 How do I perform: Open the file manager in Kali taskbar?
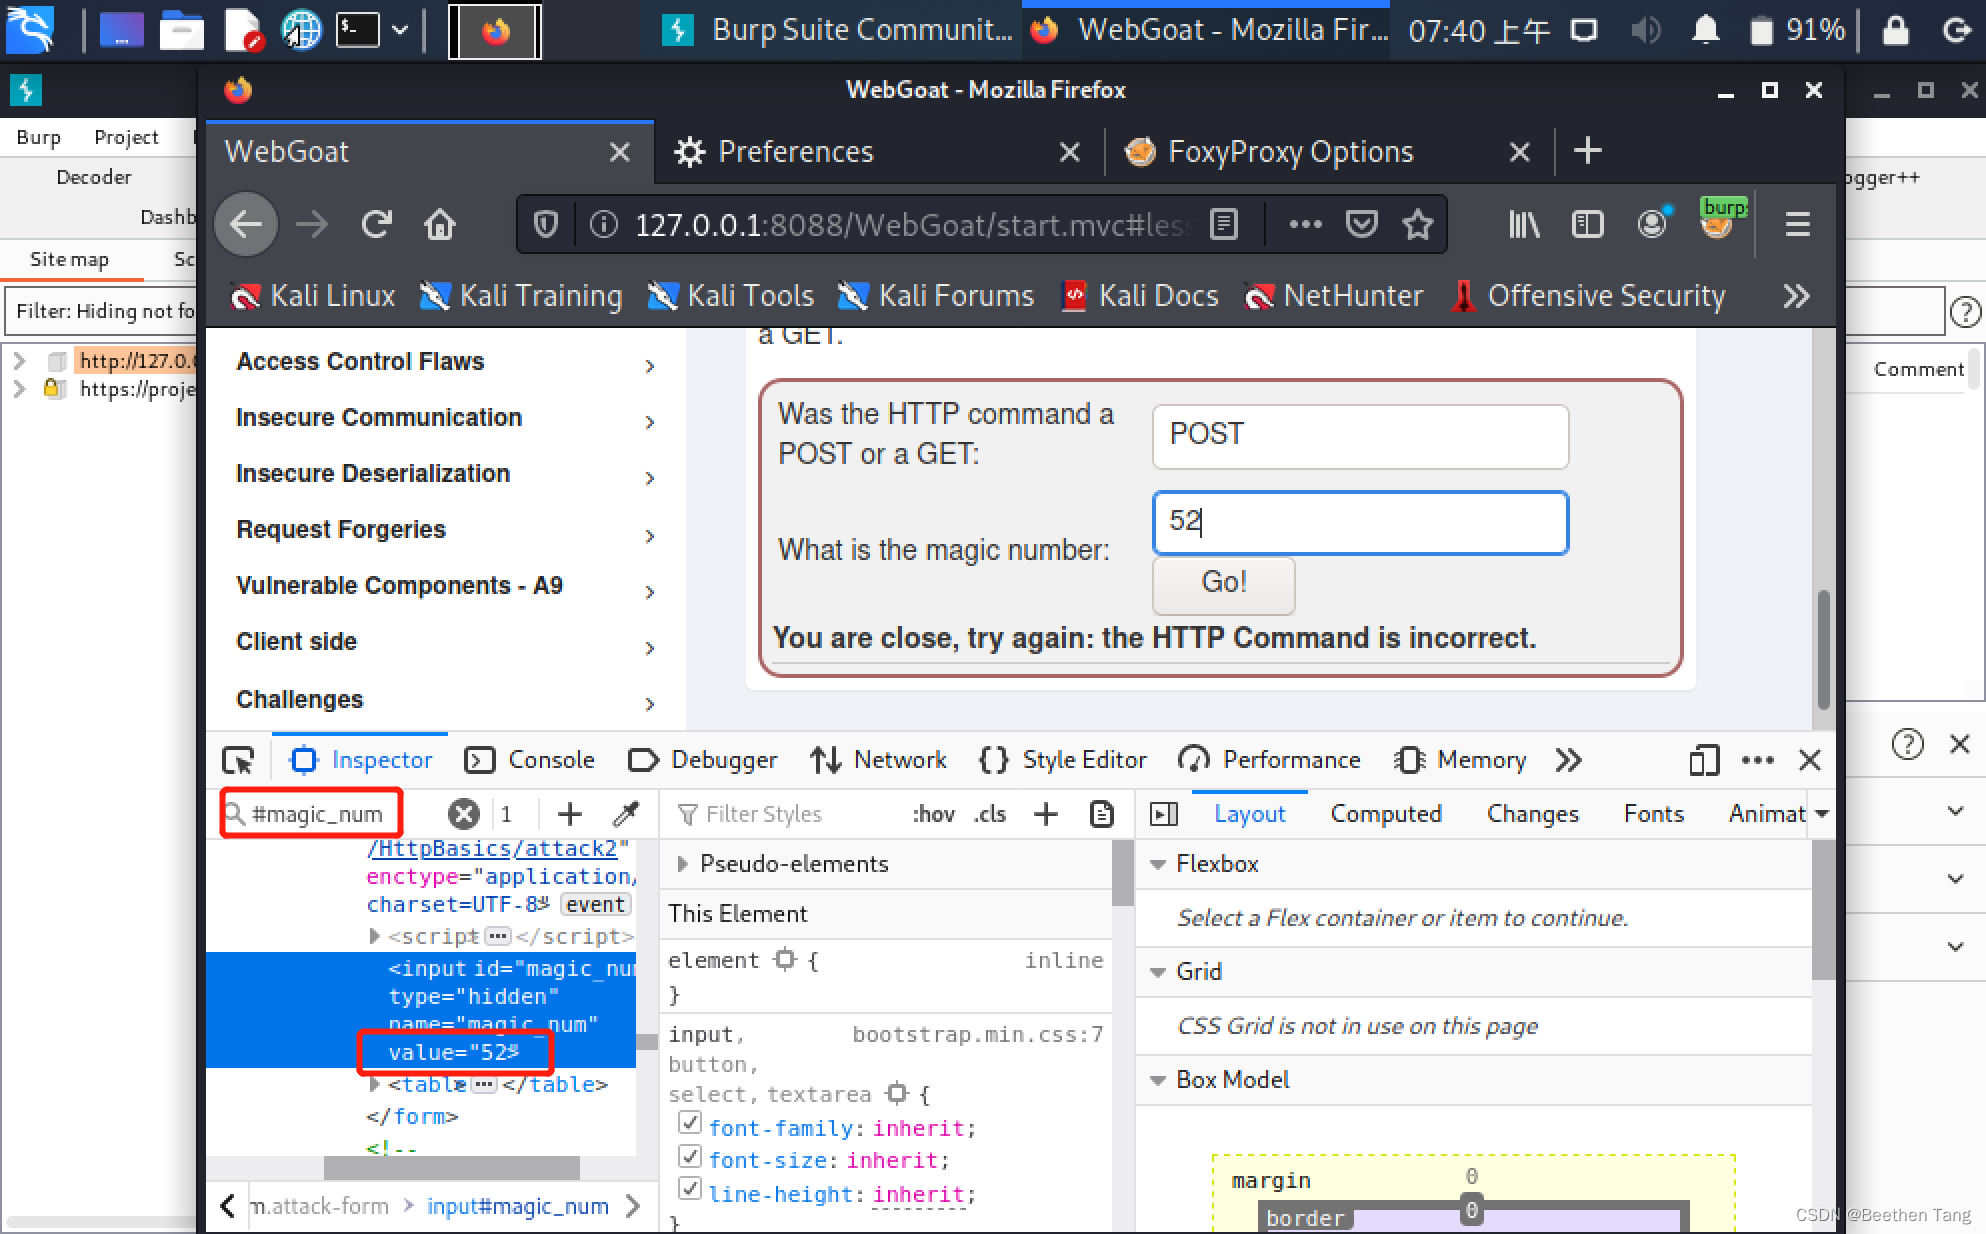182,30
